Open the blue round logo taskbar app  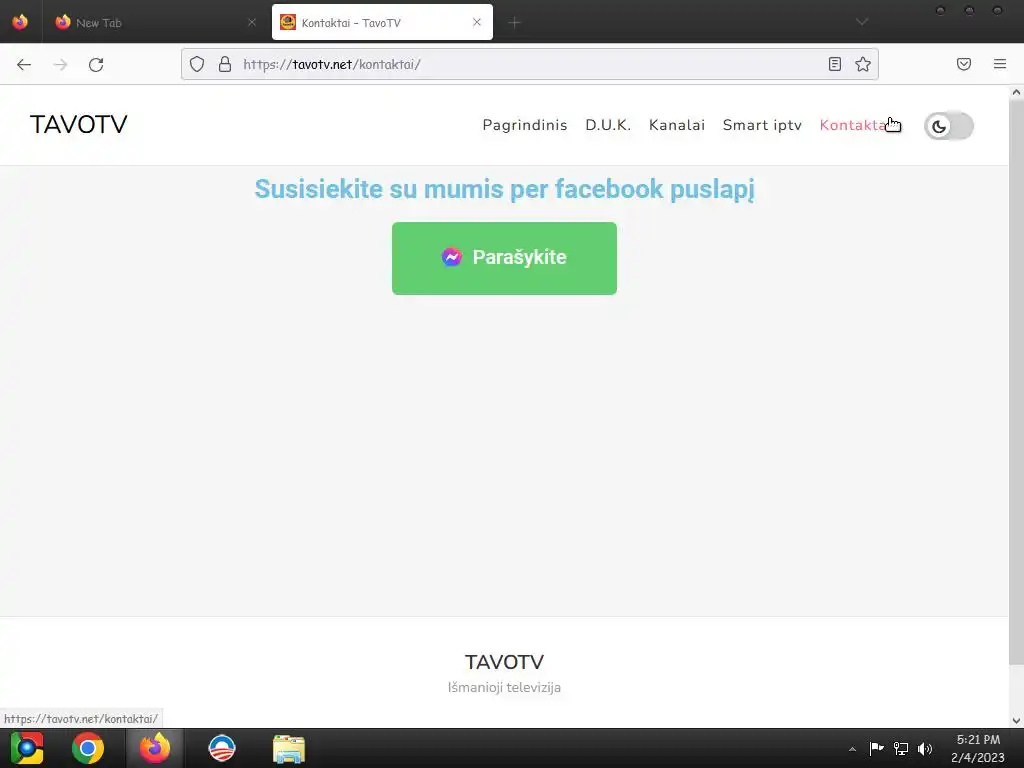tap(221, 748)
